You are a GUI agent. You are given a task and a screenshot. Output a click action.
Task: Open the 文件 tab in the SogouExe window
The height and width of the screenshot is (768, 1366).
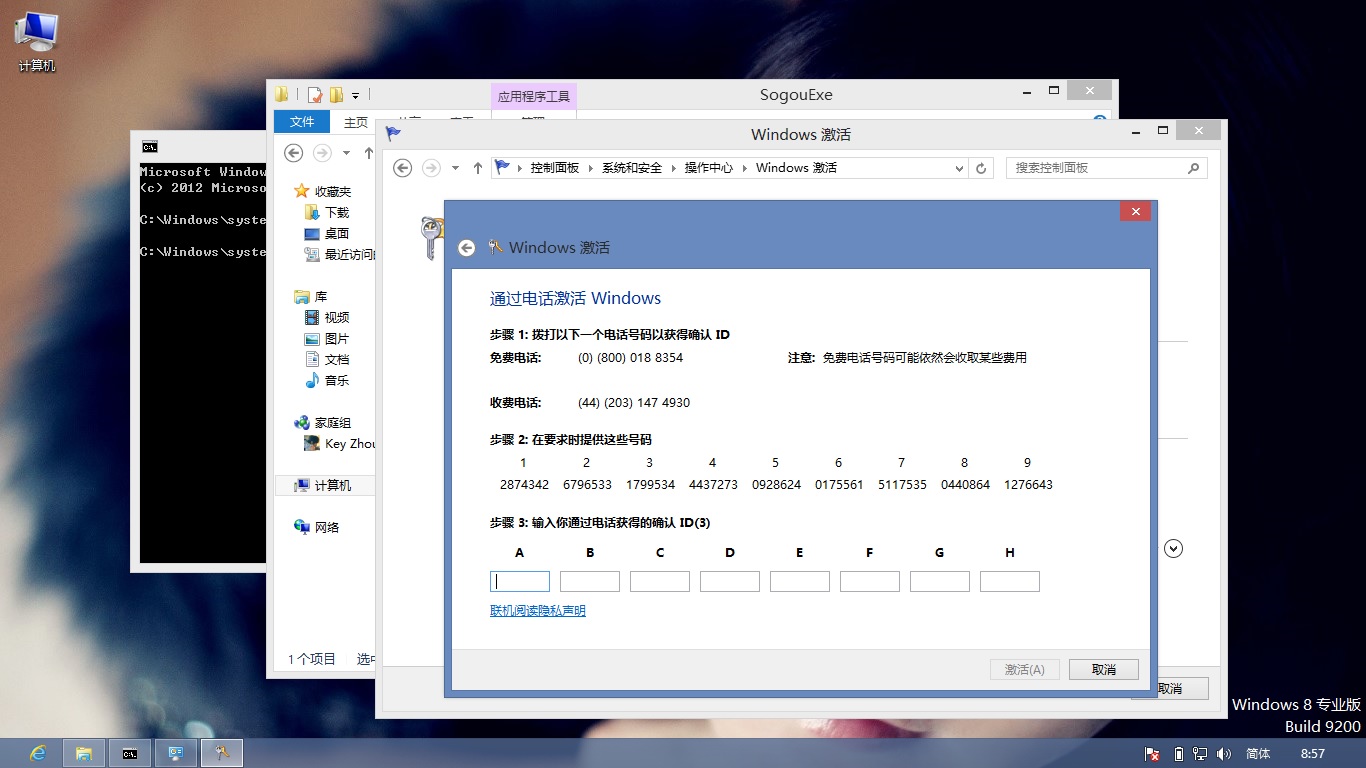[x=302, y=122]
